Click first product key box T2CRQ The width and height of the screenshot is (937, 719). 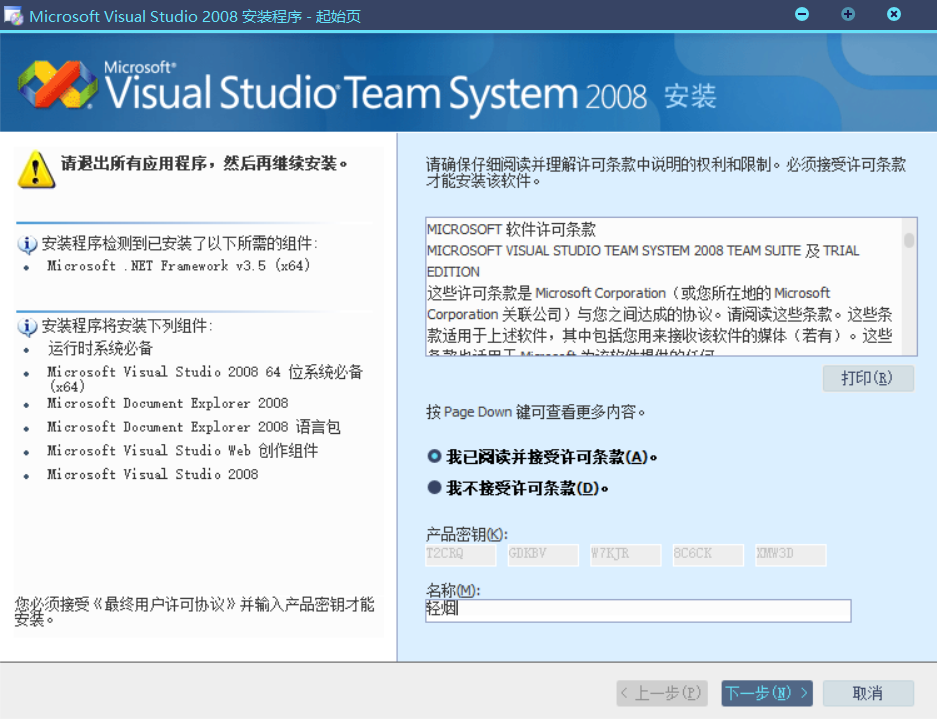click(461, 555)
